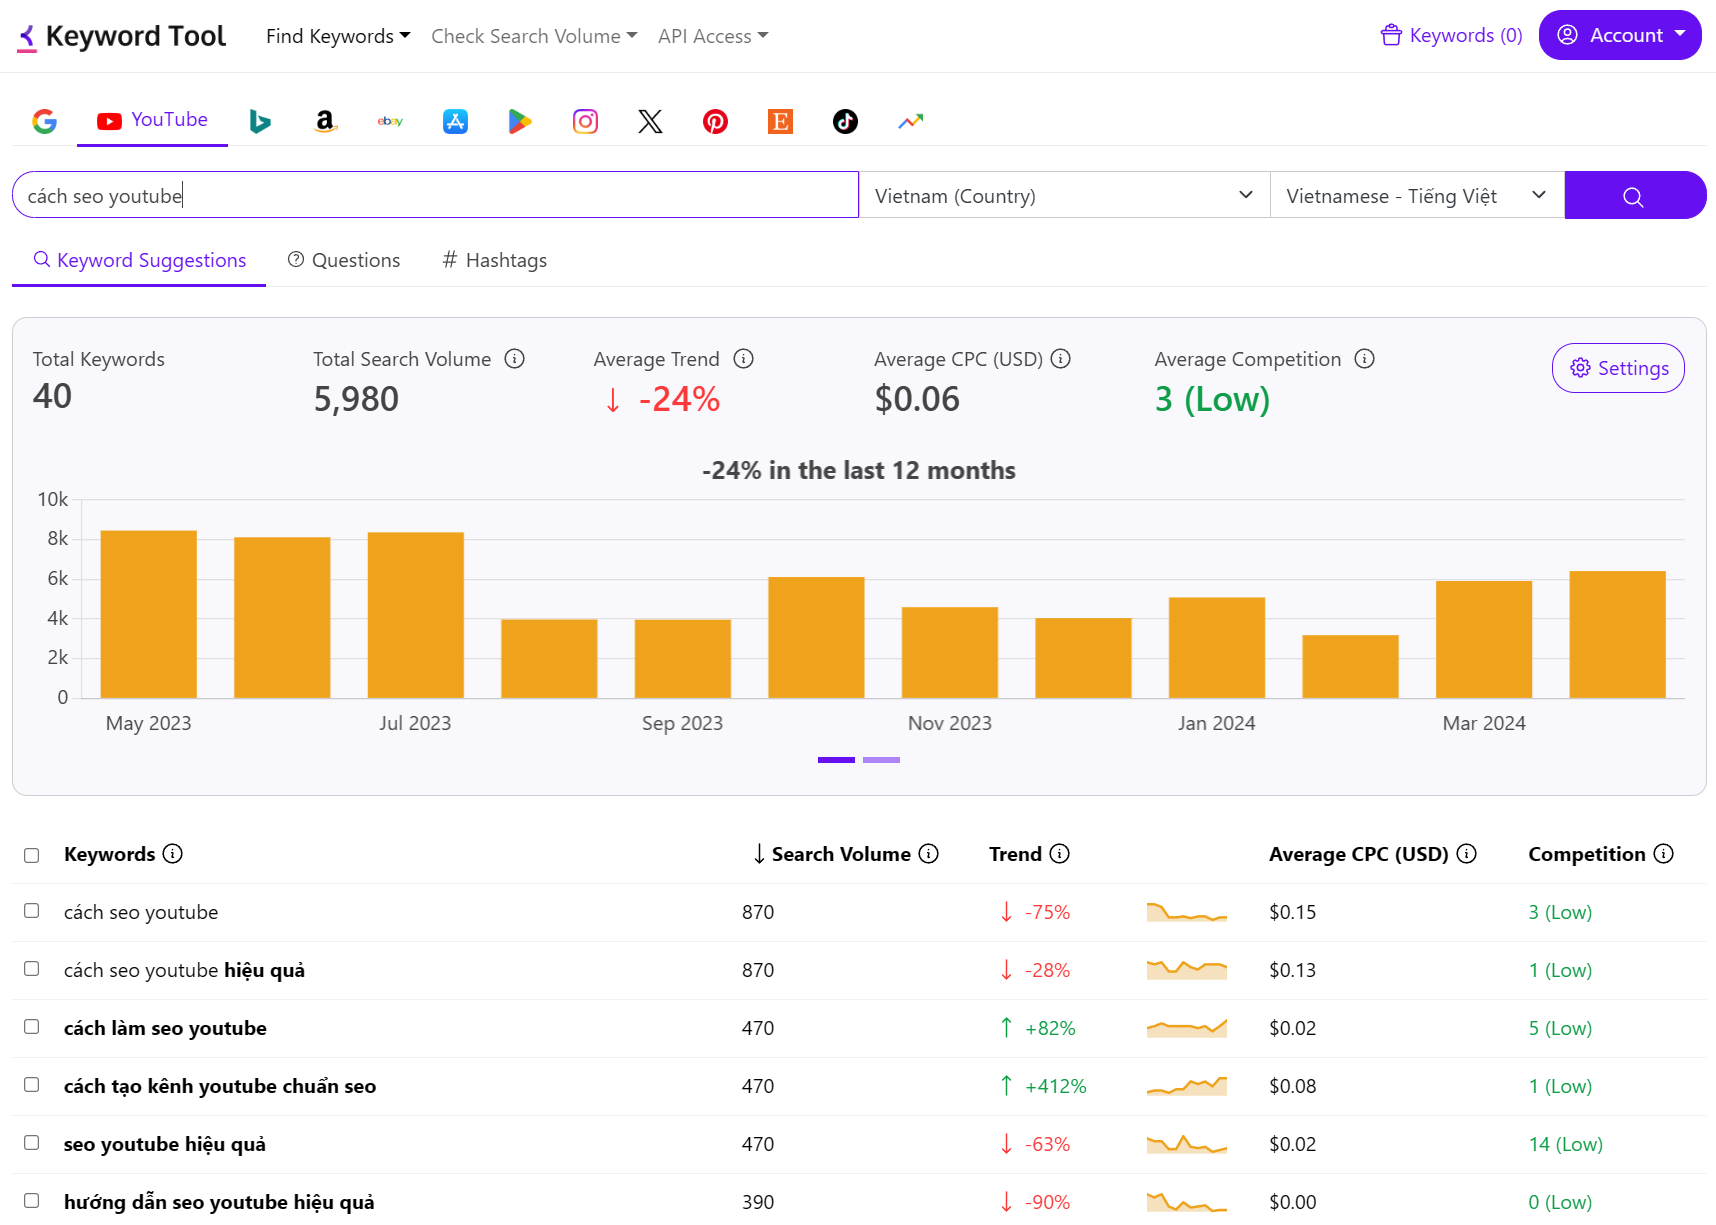Open the Vietnamese language dropdown
Screen dimensions: 1716x1225
coord(1416,195)
